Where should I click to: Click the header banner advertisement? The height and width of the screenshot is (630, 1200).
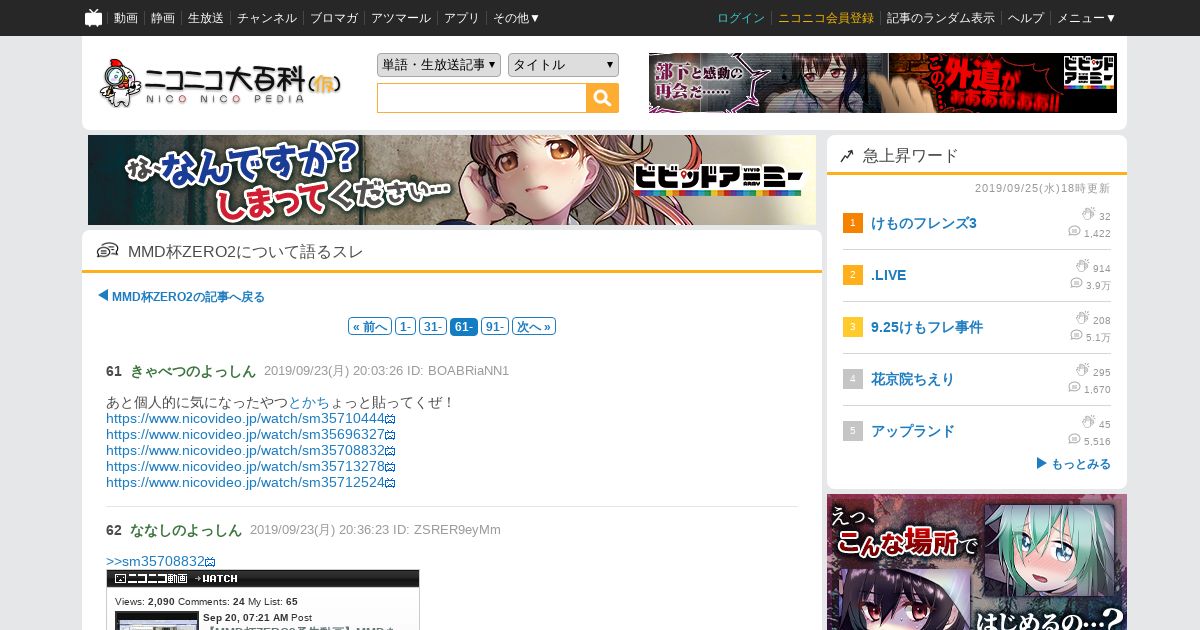(883, 83)
